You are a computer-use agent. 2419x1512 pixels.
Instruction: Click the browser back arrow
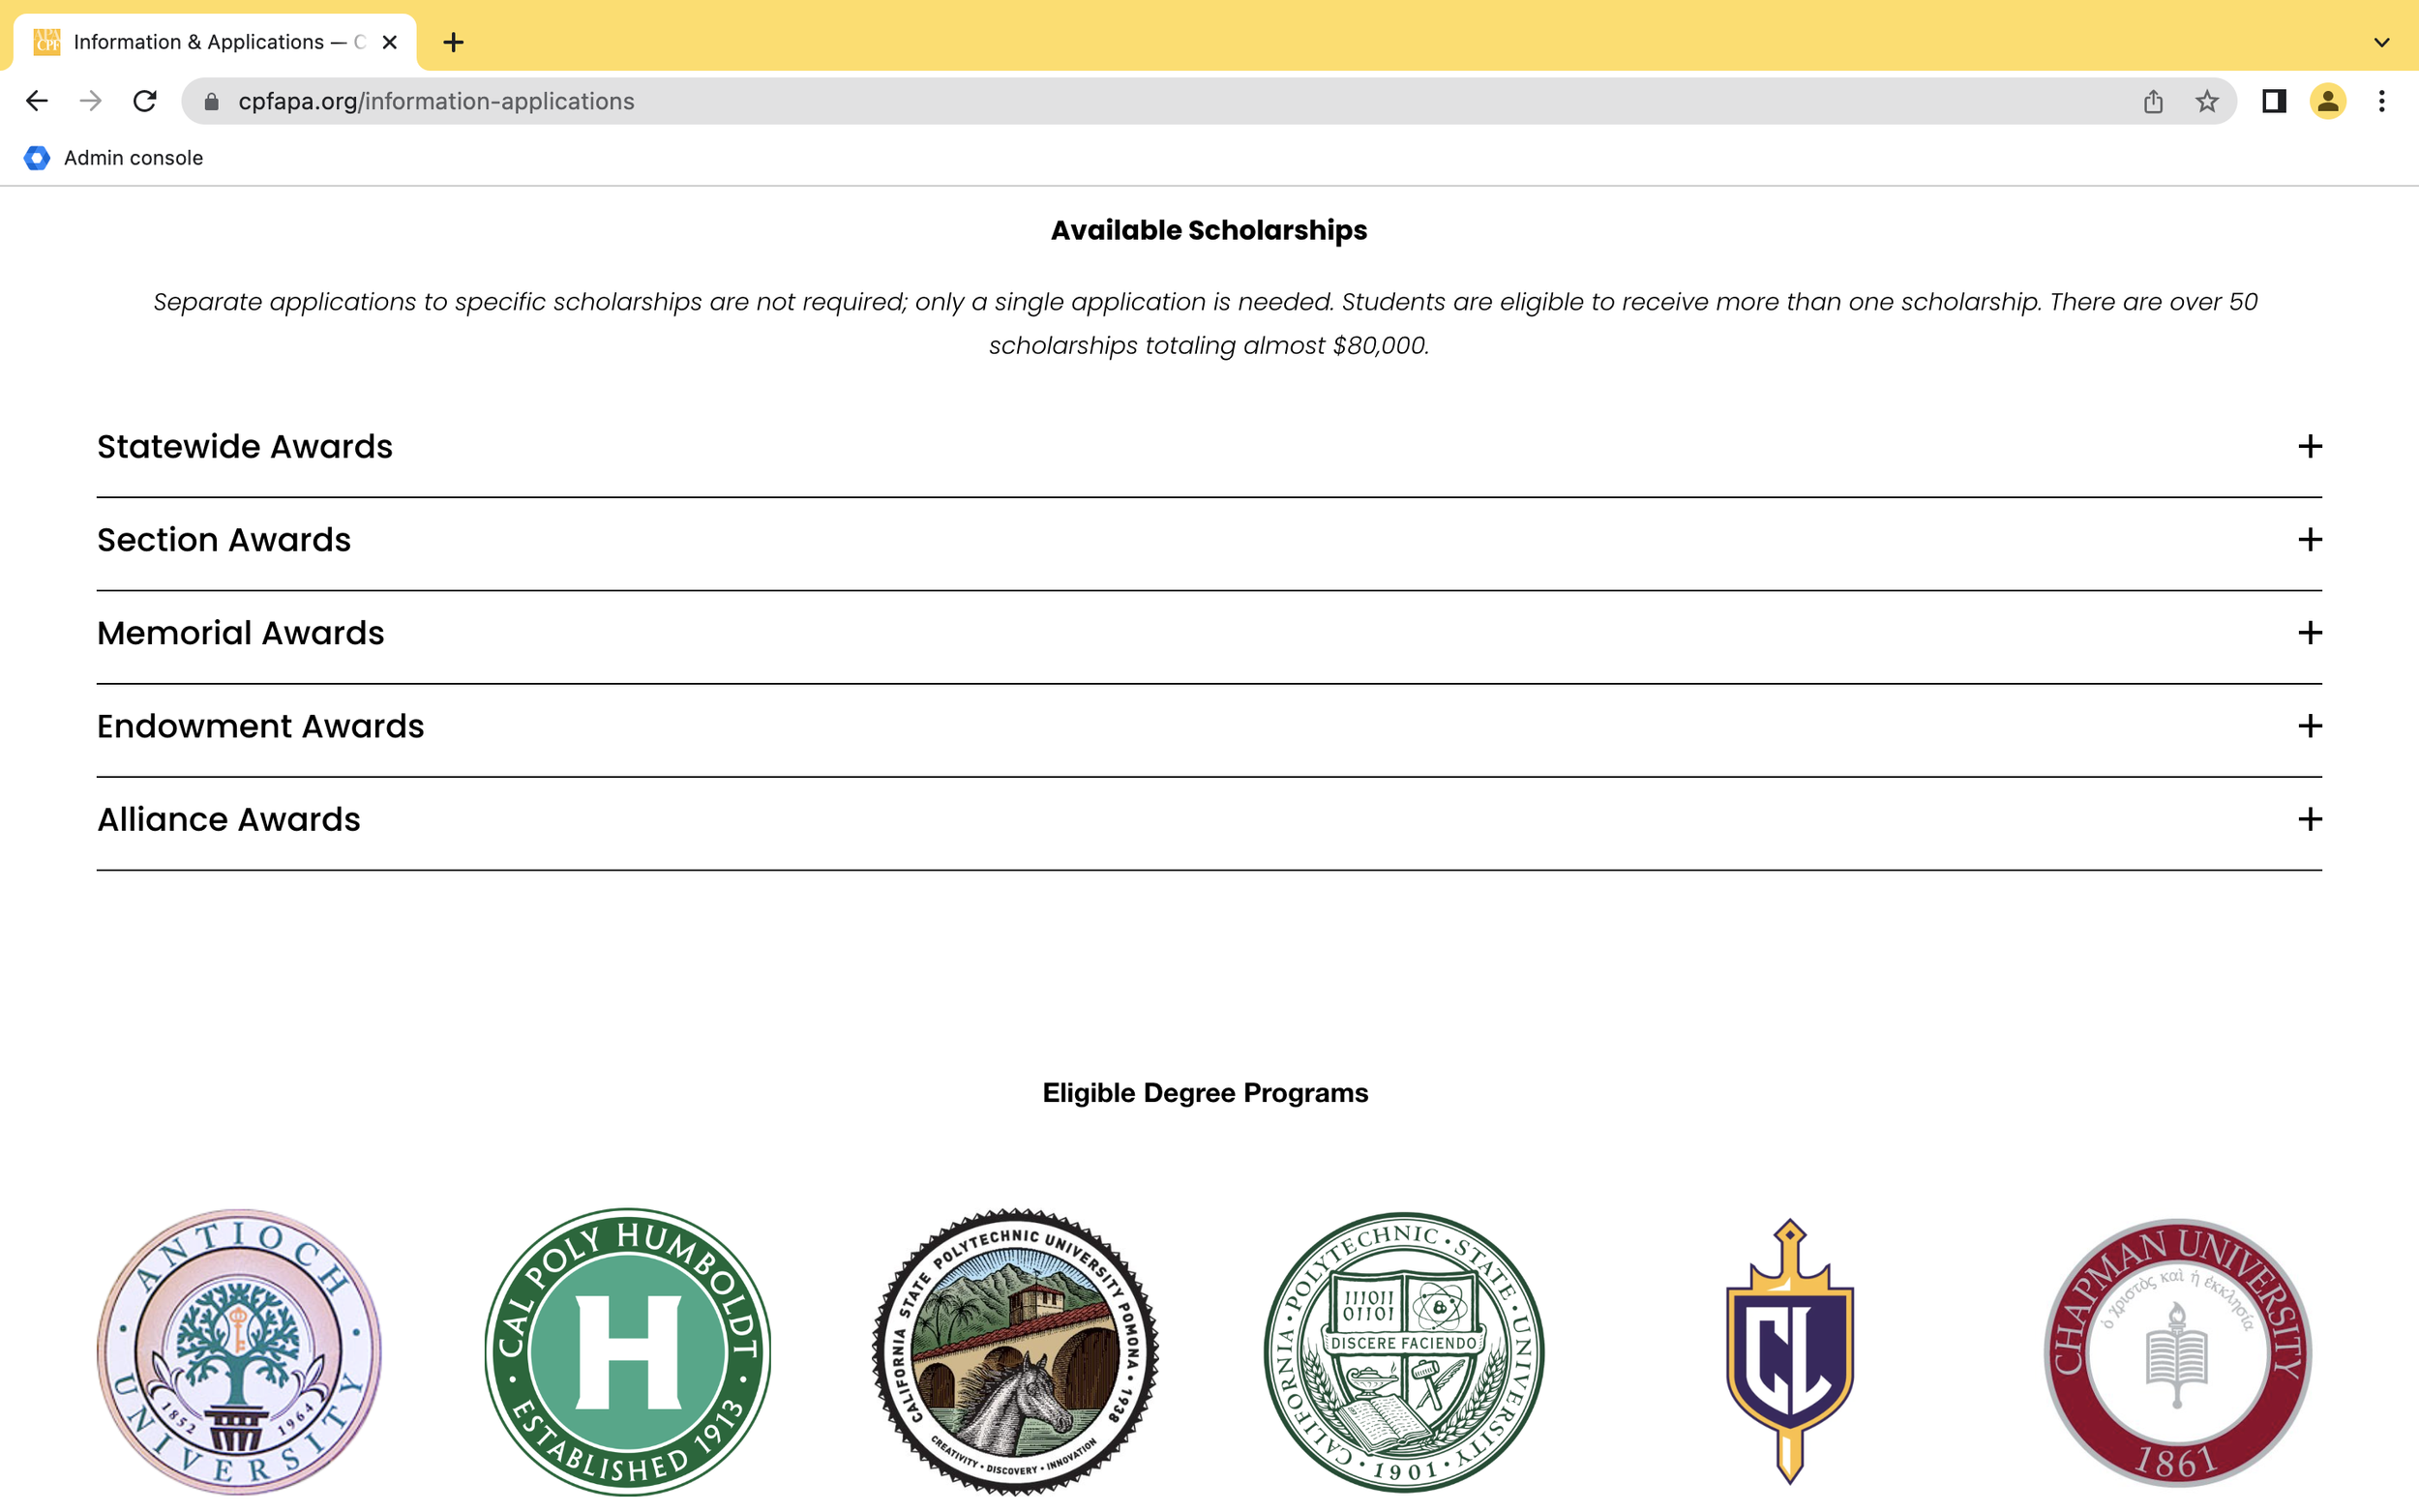(37, 101)
